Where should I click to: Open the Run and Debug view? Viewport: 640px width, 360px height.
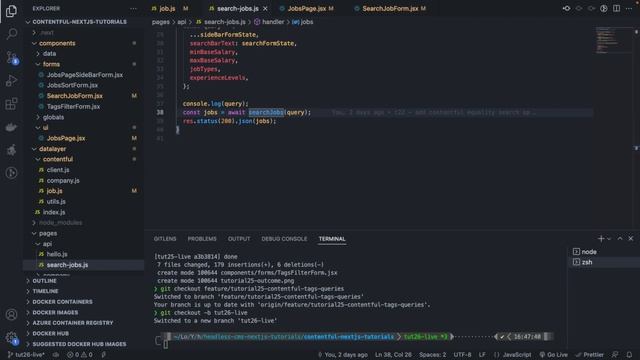pos(11,80)
